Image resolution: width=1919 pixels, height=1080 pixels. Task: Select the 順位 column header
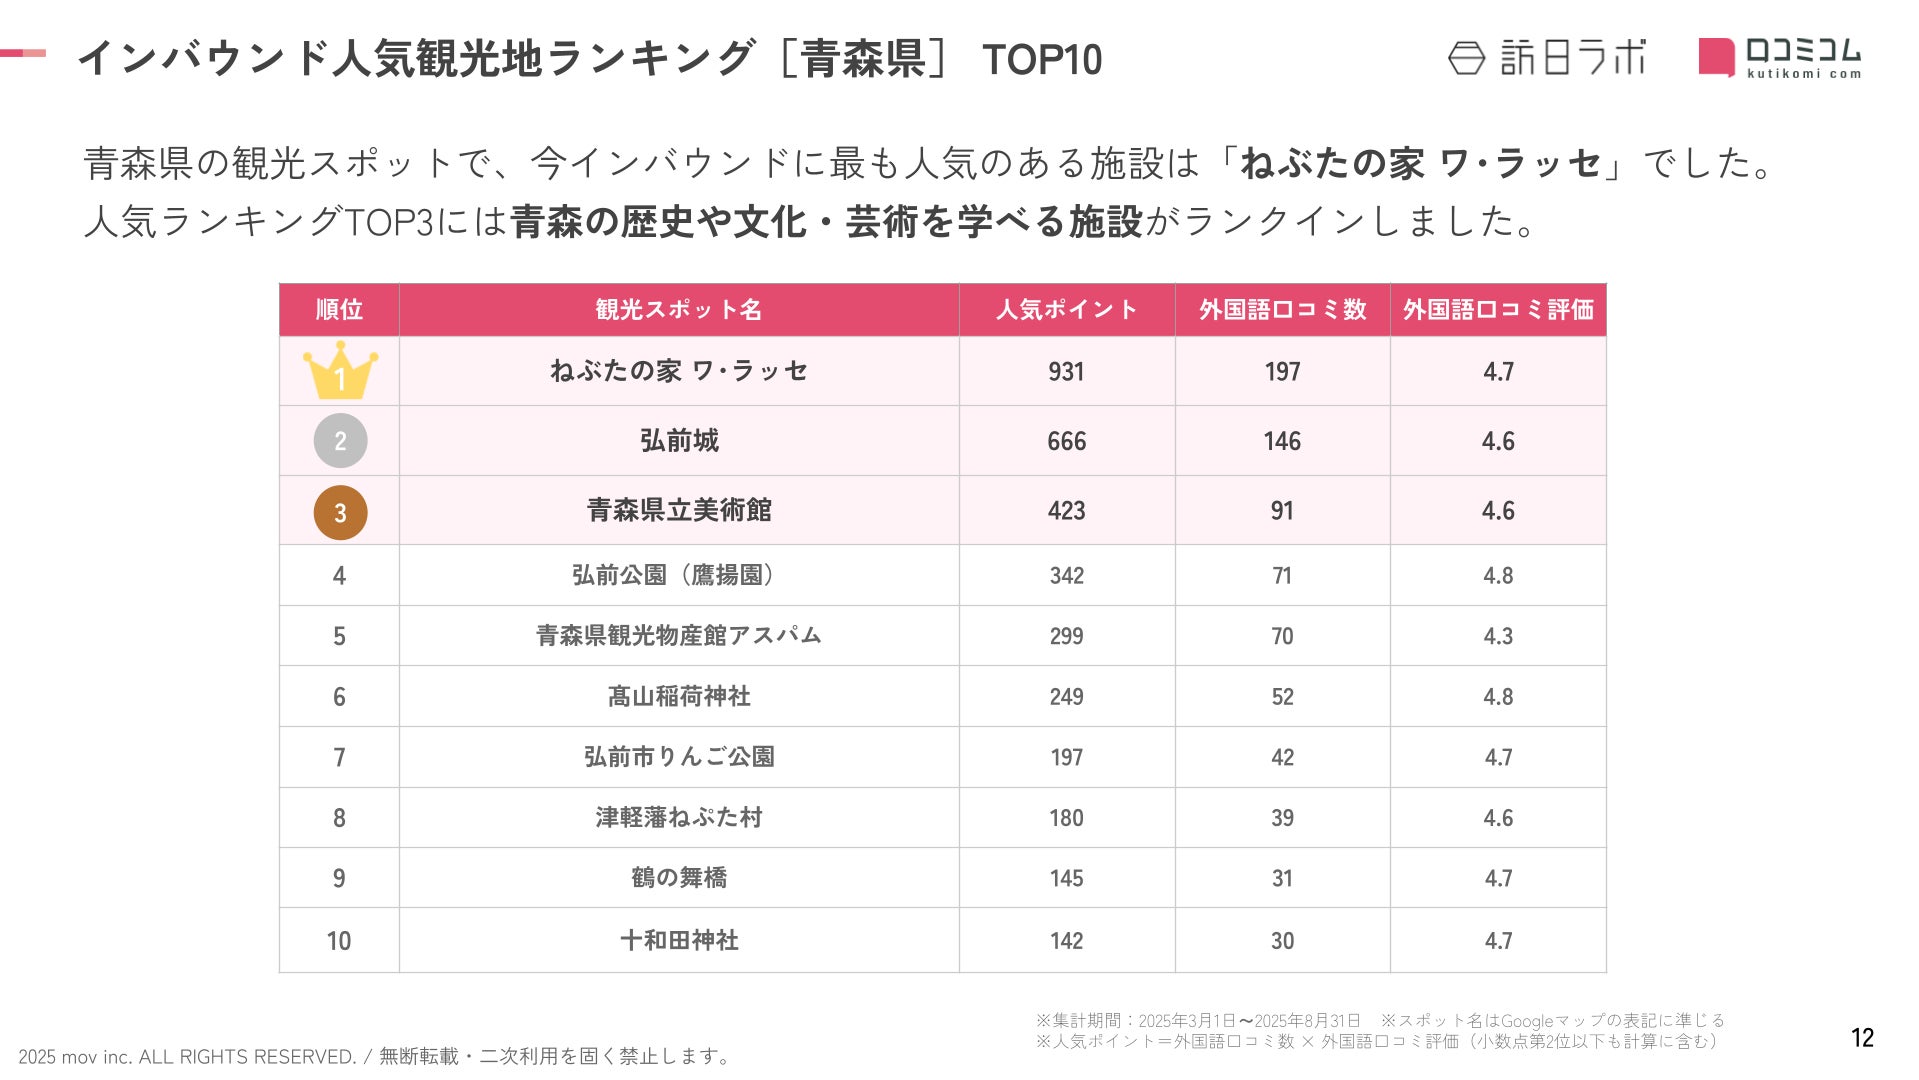(x=339, y=310)
